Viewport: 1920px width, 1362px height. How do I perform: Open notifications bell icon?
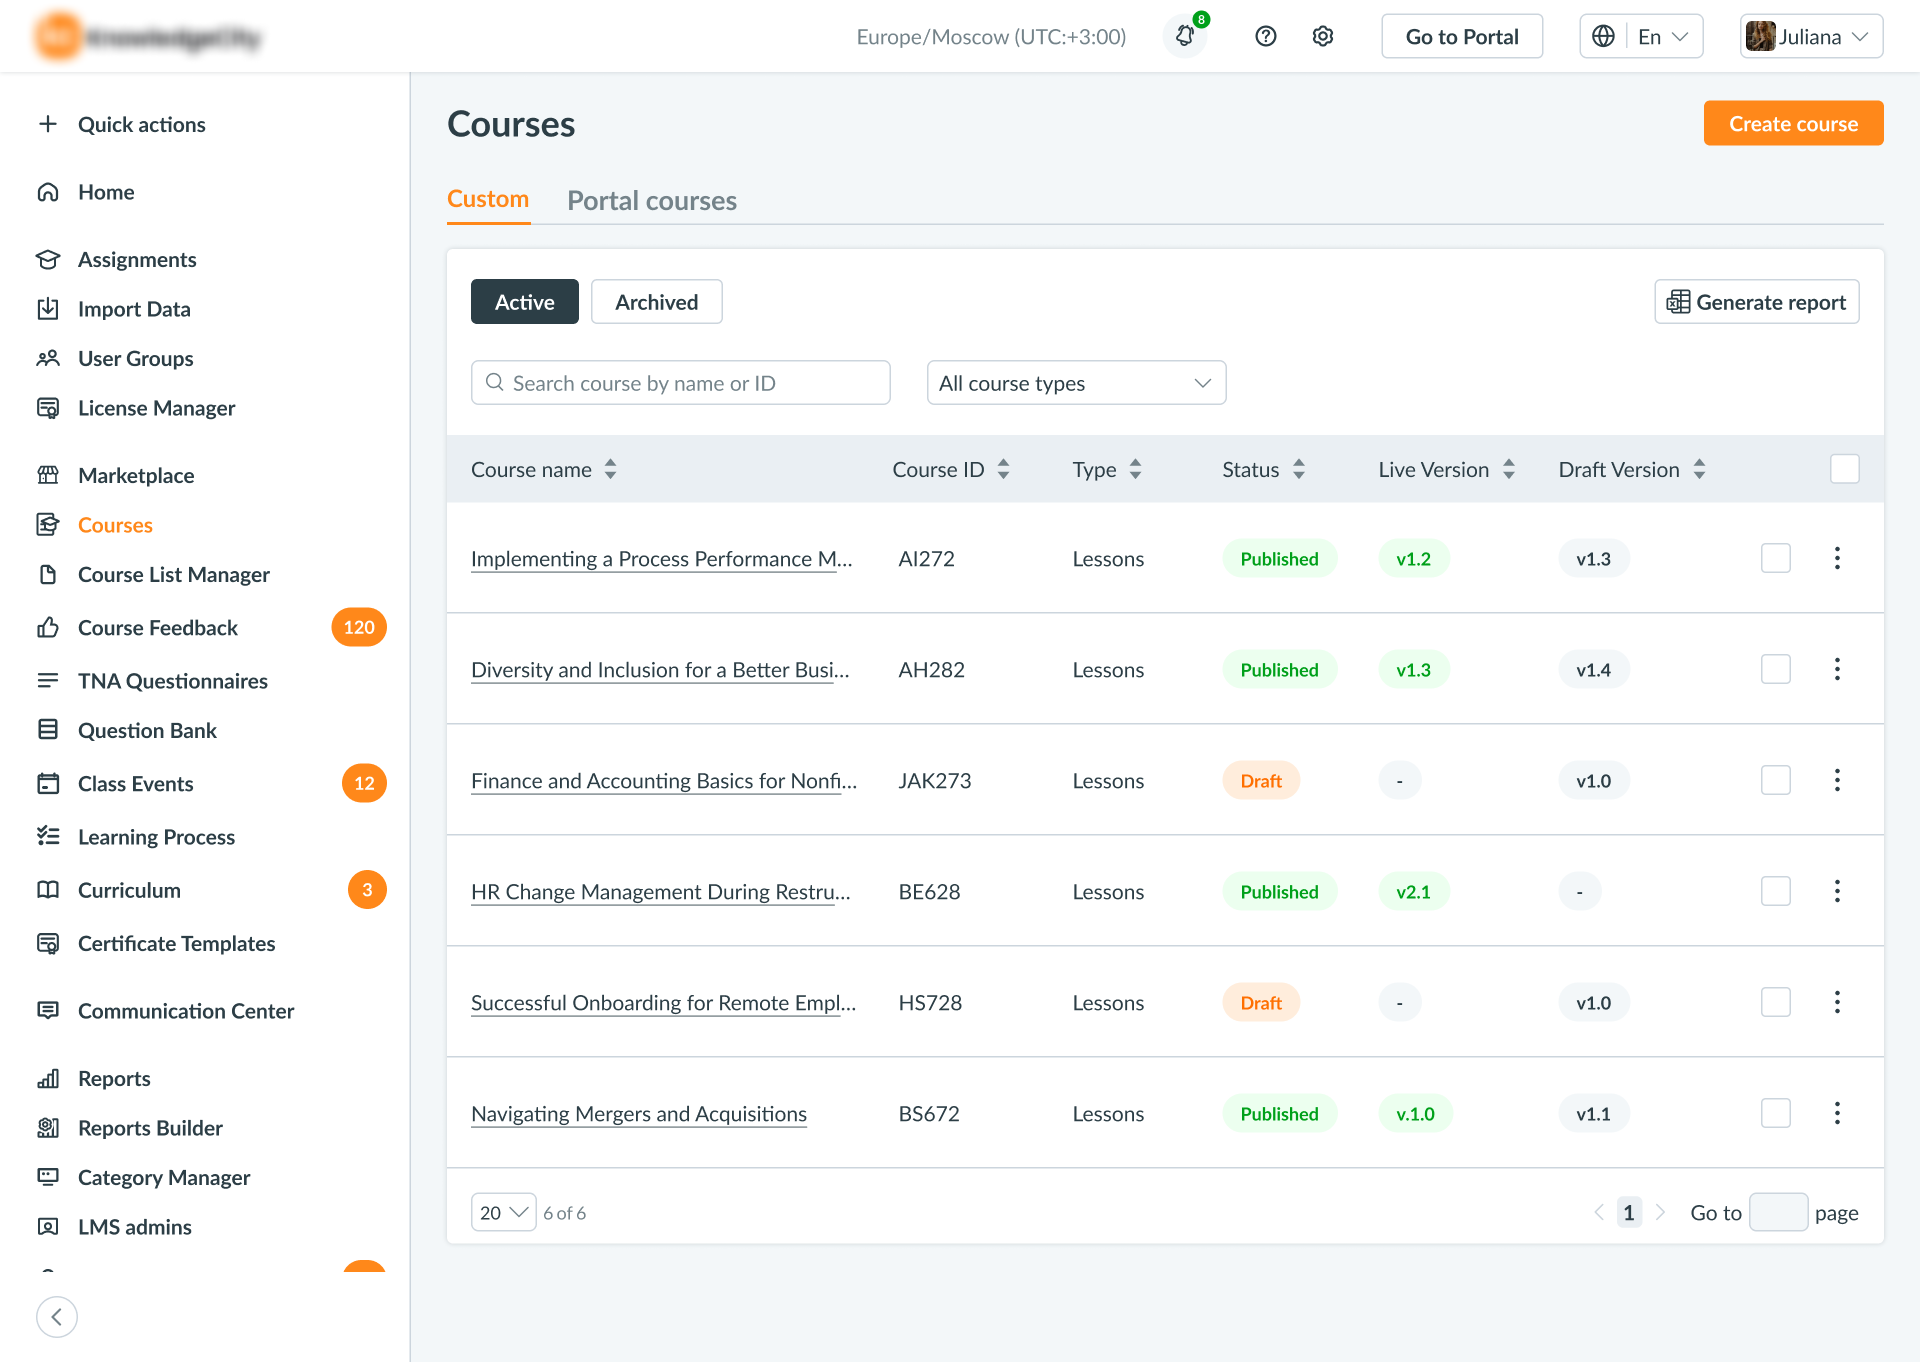pyautogui.click(x=1185, y=36)
